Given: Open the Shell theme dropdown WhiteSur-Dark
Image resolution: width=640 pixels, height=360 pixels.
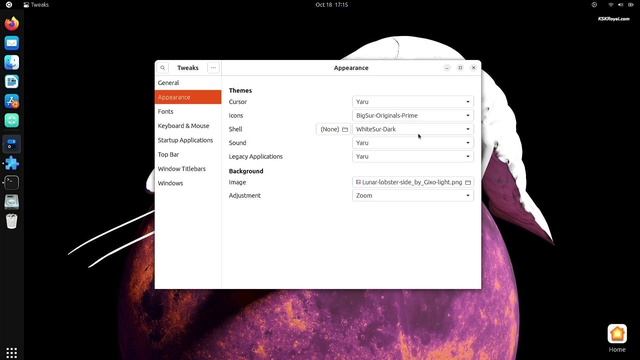Looking at the screenshot, I should [413, 129].
